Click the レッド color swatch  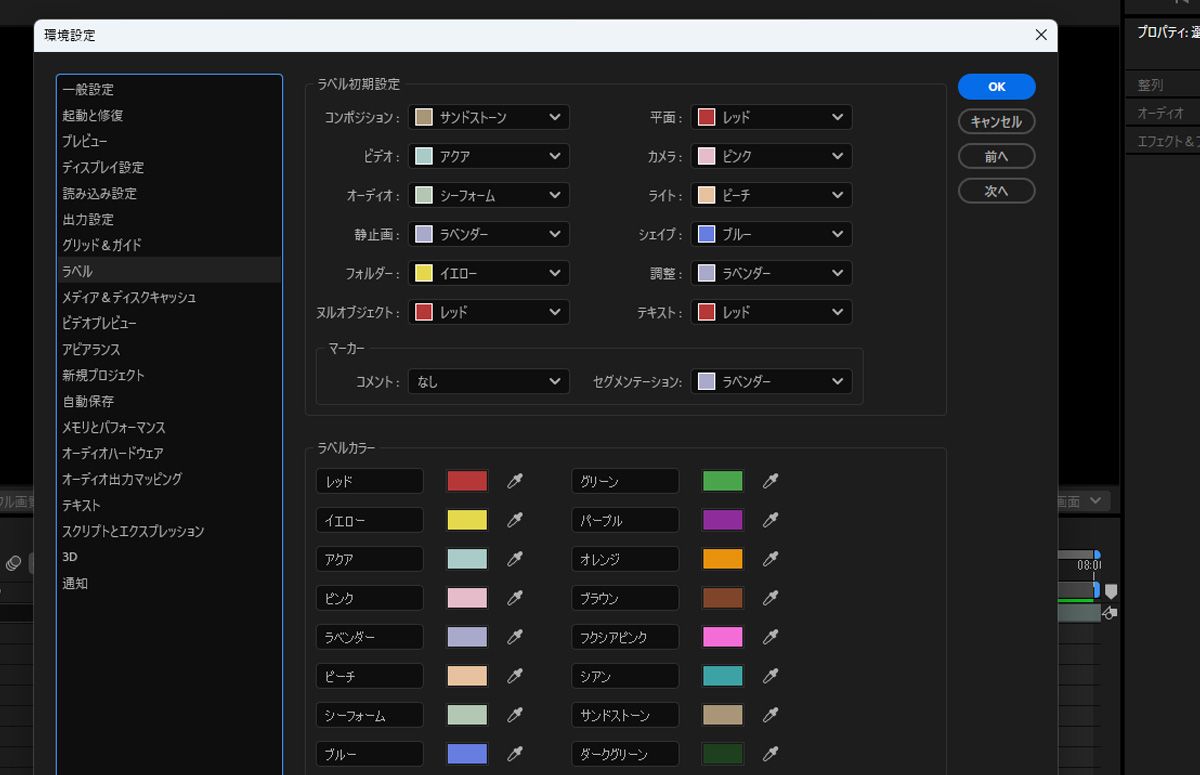tap(467, 481)
